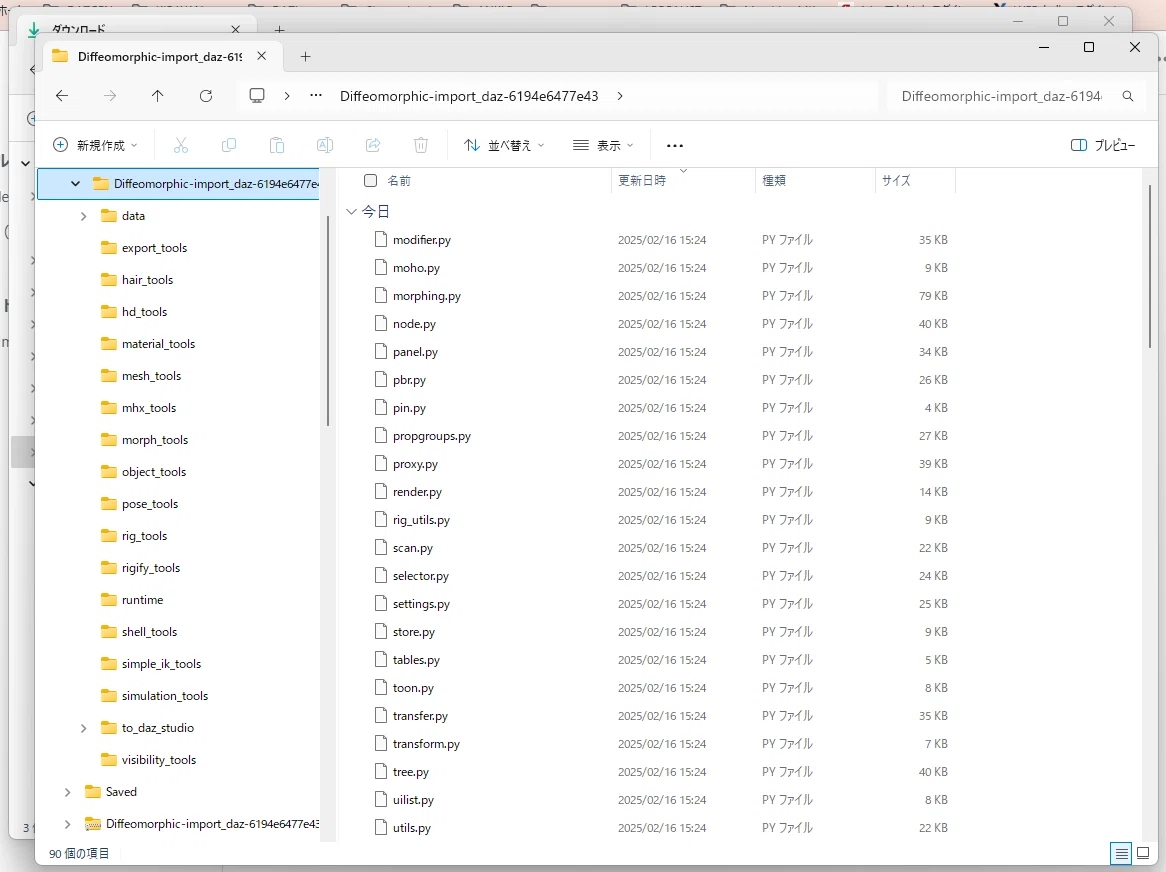Click the Forward navigation arrow
Image resolution: width=1166 pixels, height=872 pixels.
[x=110, y=96]
